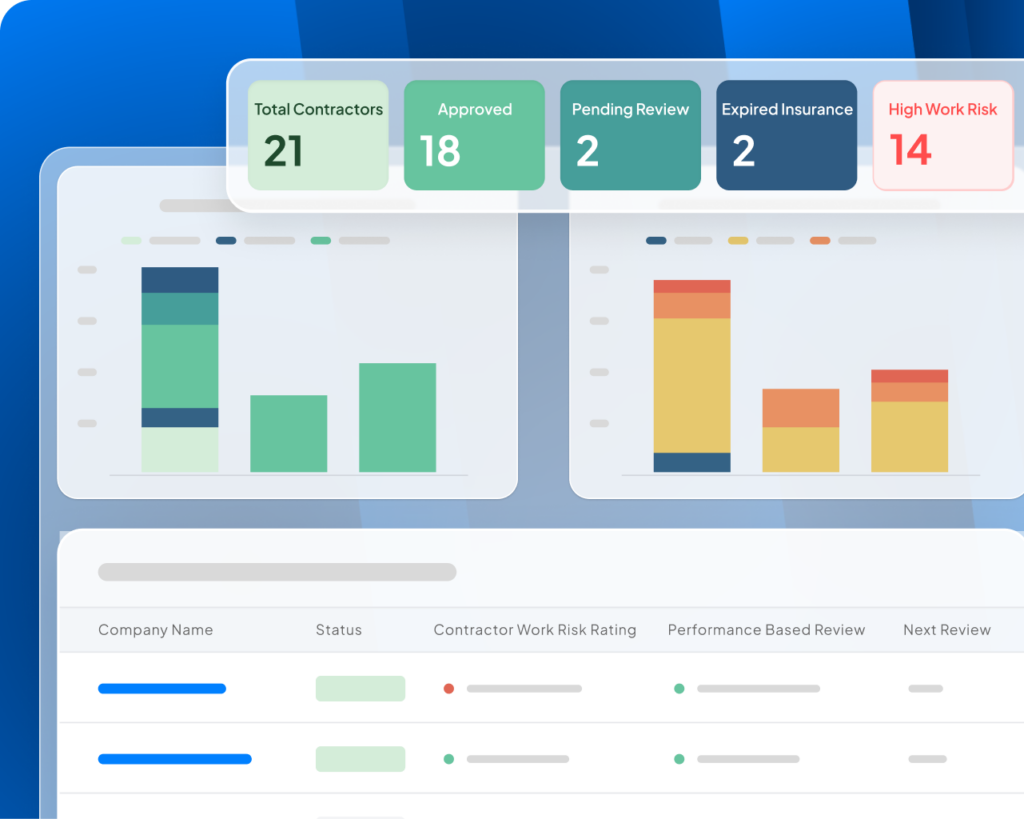The width and height of the screenshot is (1024, 819).
Task: Click the yellow legend swatch in right chart
Action: (x=738, y=240)
